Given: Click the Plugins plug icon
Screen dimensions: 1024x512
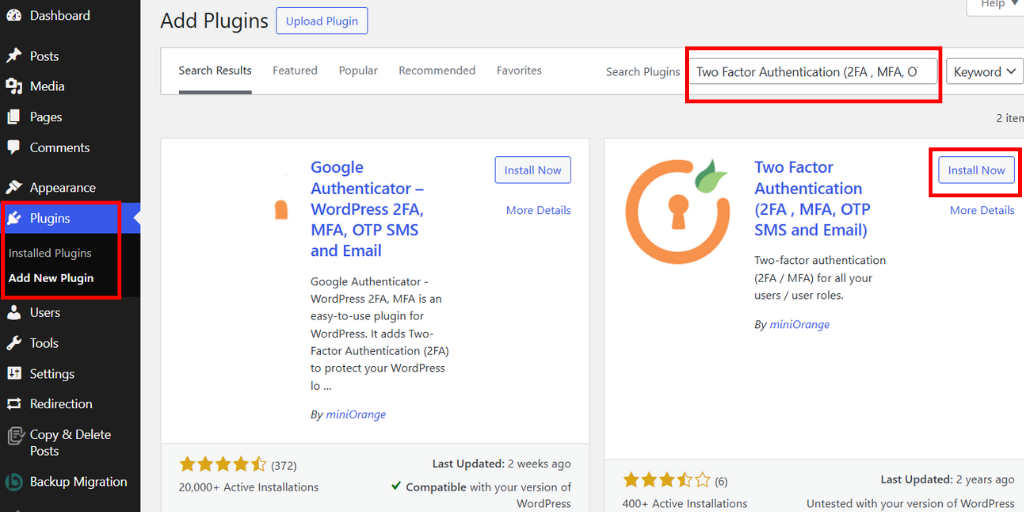Looking at the screenshot, I should (x=14, y=218).
